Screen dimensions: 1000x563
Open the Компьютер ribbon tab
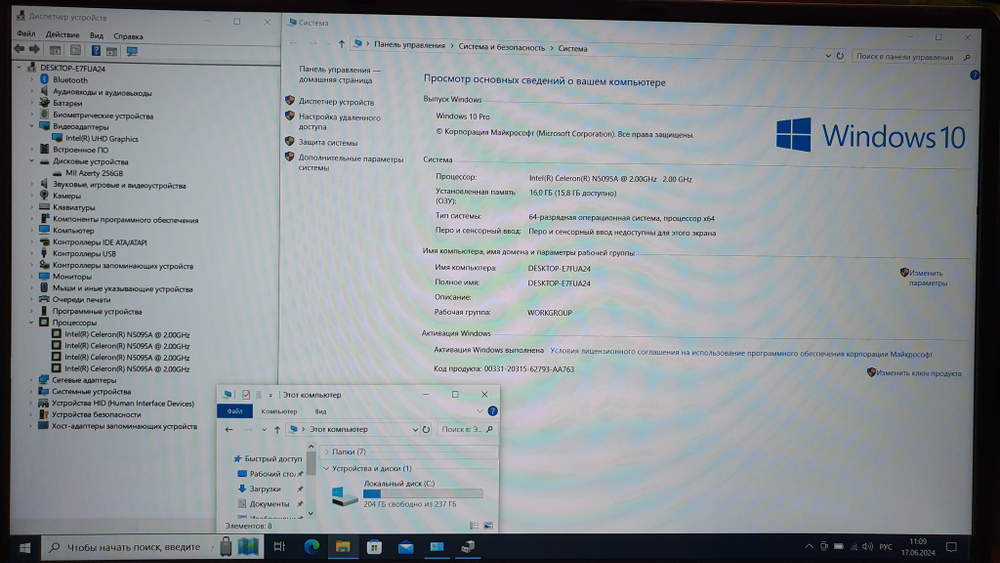279,411
